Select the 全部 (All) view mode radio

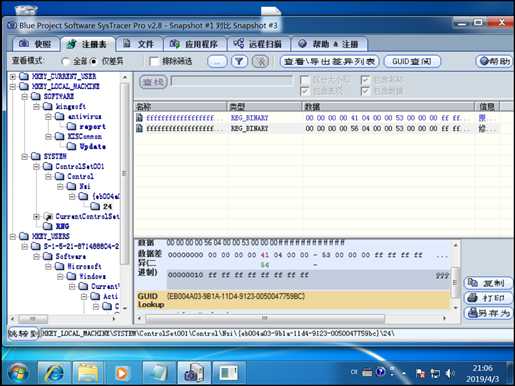[x=66, y=61]
